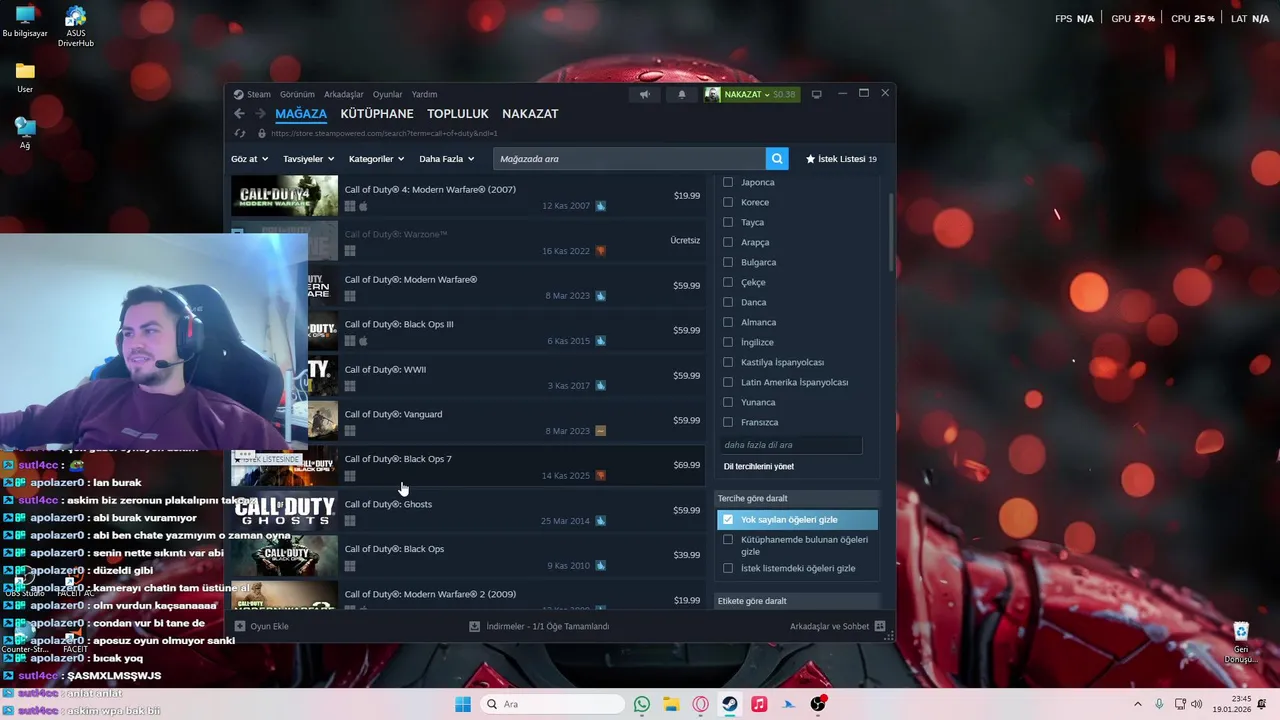Open File Explorer from the taskbar
This screenshot has height=720, width=1280.
tap(671, 704)
